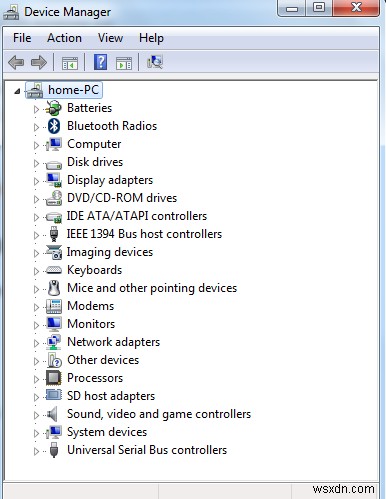The width and height of the screenshot is (386, 499).
Task: Click the DVD/CD-ROM drives icon
Action: tap(54, 198)
